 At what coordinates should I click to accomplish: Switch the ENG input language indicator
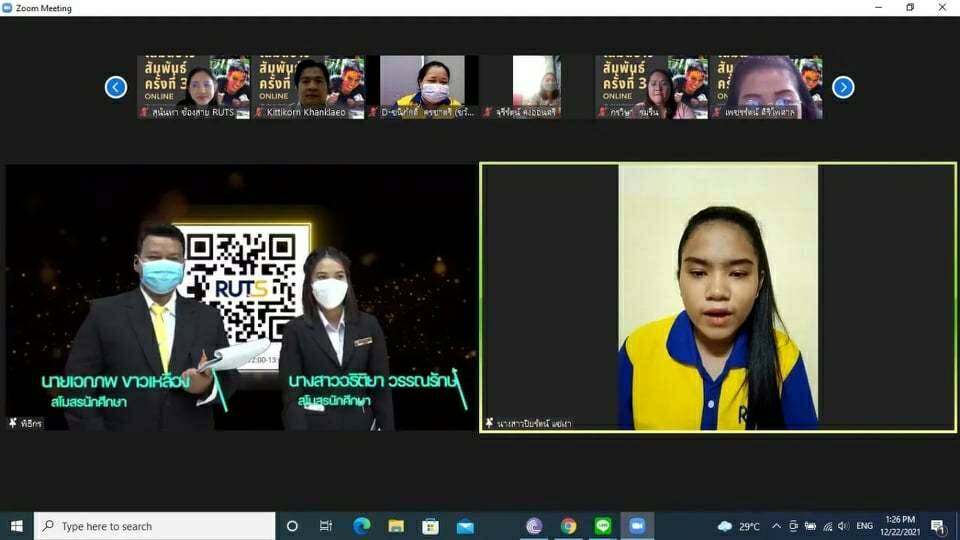click(x=865, y=526)
